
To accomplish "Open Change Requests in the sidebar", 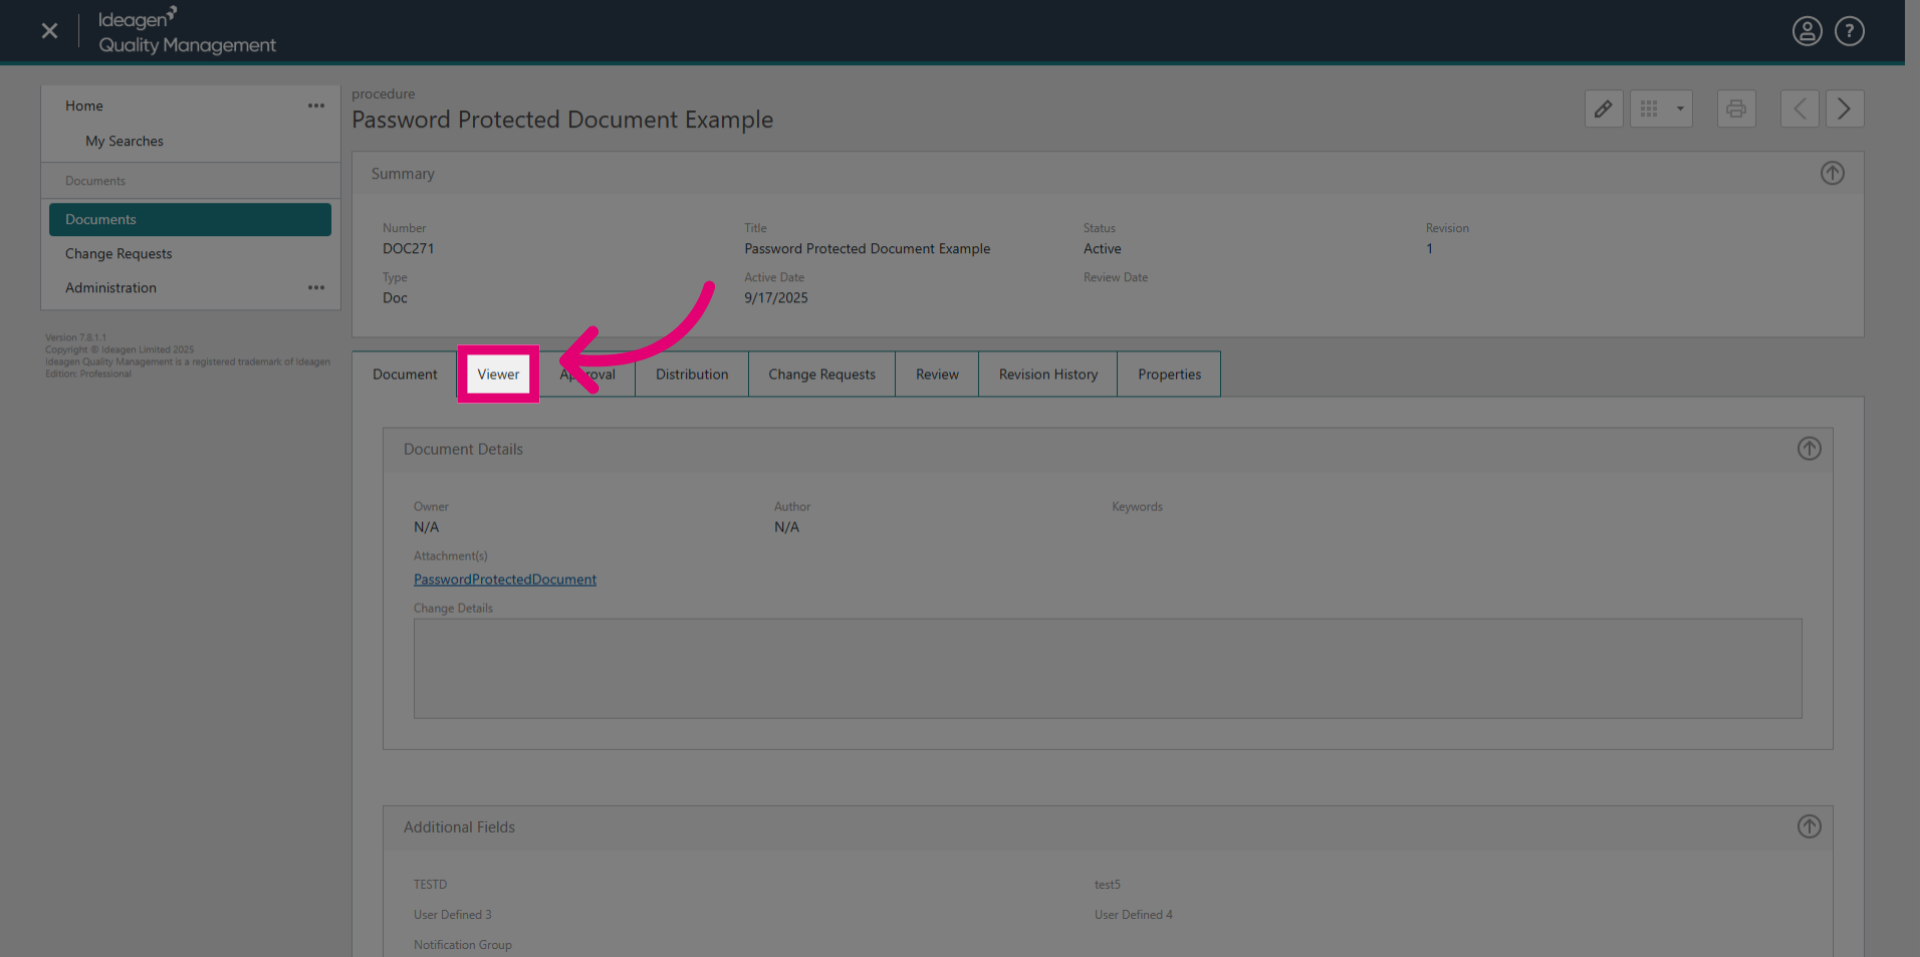I will tap(118, 254).
